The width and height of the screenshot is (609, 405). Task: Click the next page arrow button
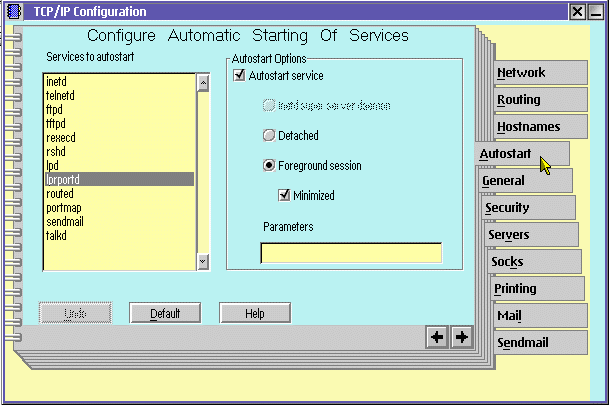[x=461, y=338]
